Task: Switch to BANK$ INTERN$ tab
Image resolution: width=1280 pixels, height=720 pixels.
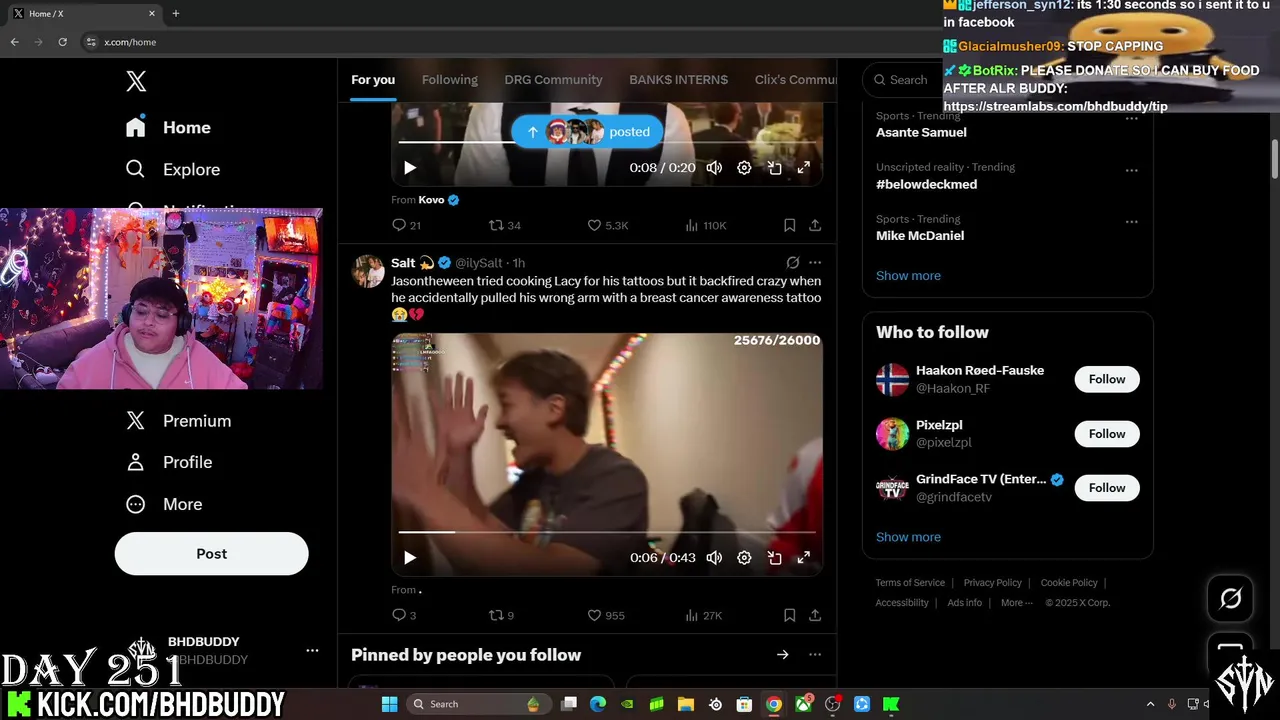Action: coord(678,80)
